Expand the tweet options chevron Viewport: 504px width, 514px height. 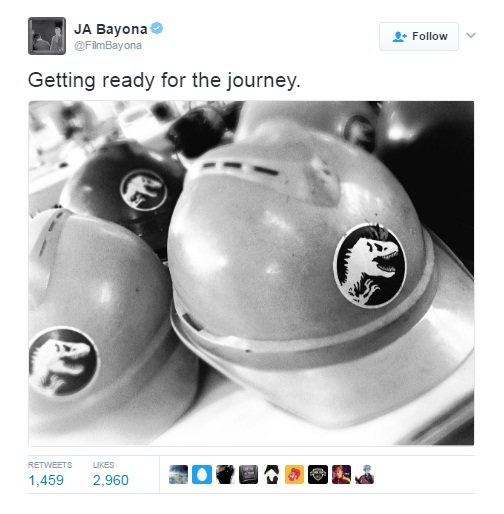[471, 35]
